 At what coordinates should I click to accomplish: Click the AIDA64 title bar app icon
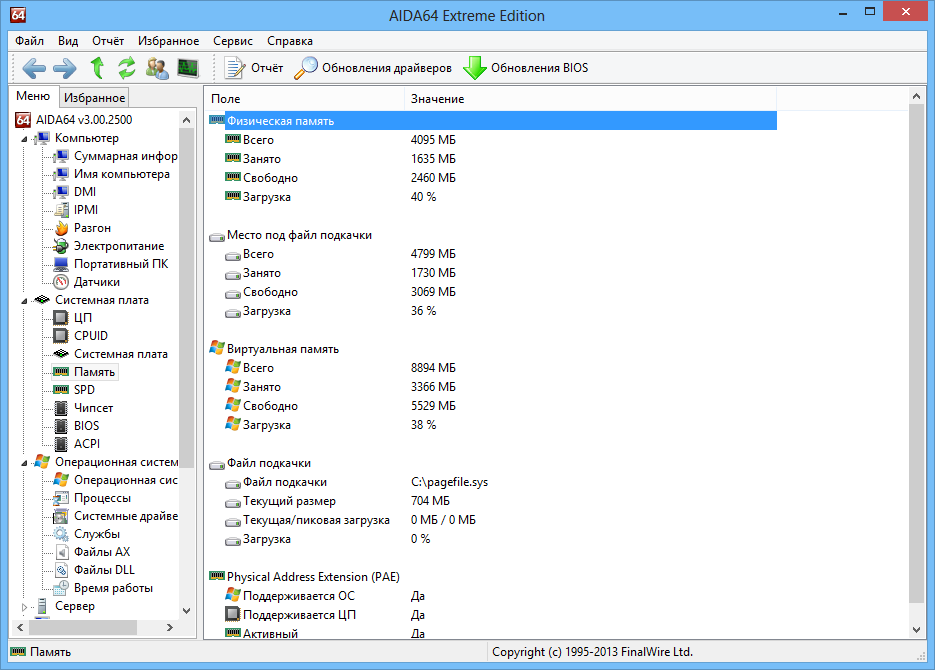18,15
